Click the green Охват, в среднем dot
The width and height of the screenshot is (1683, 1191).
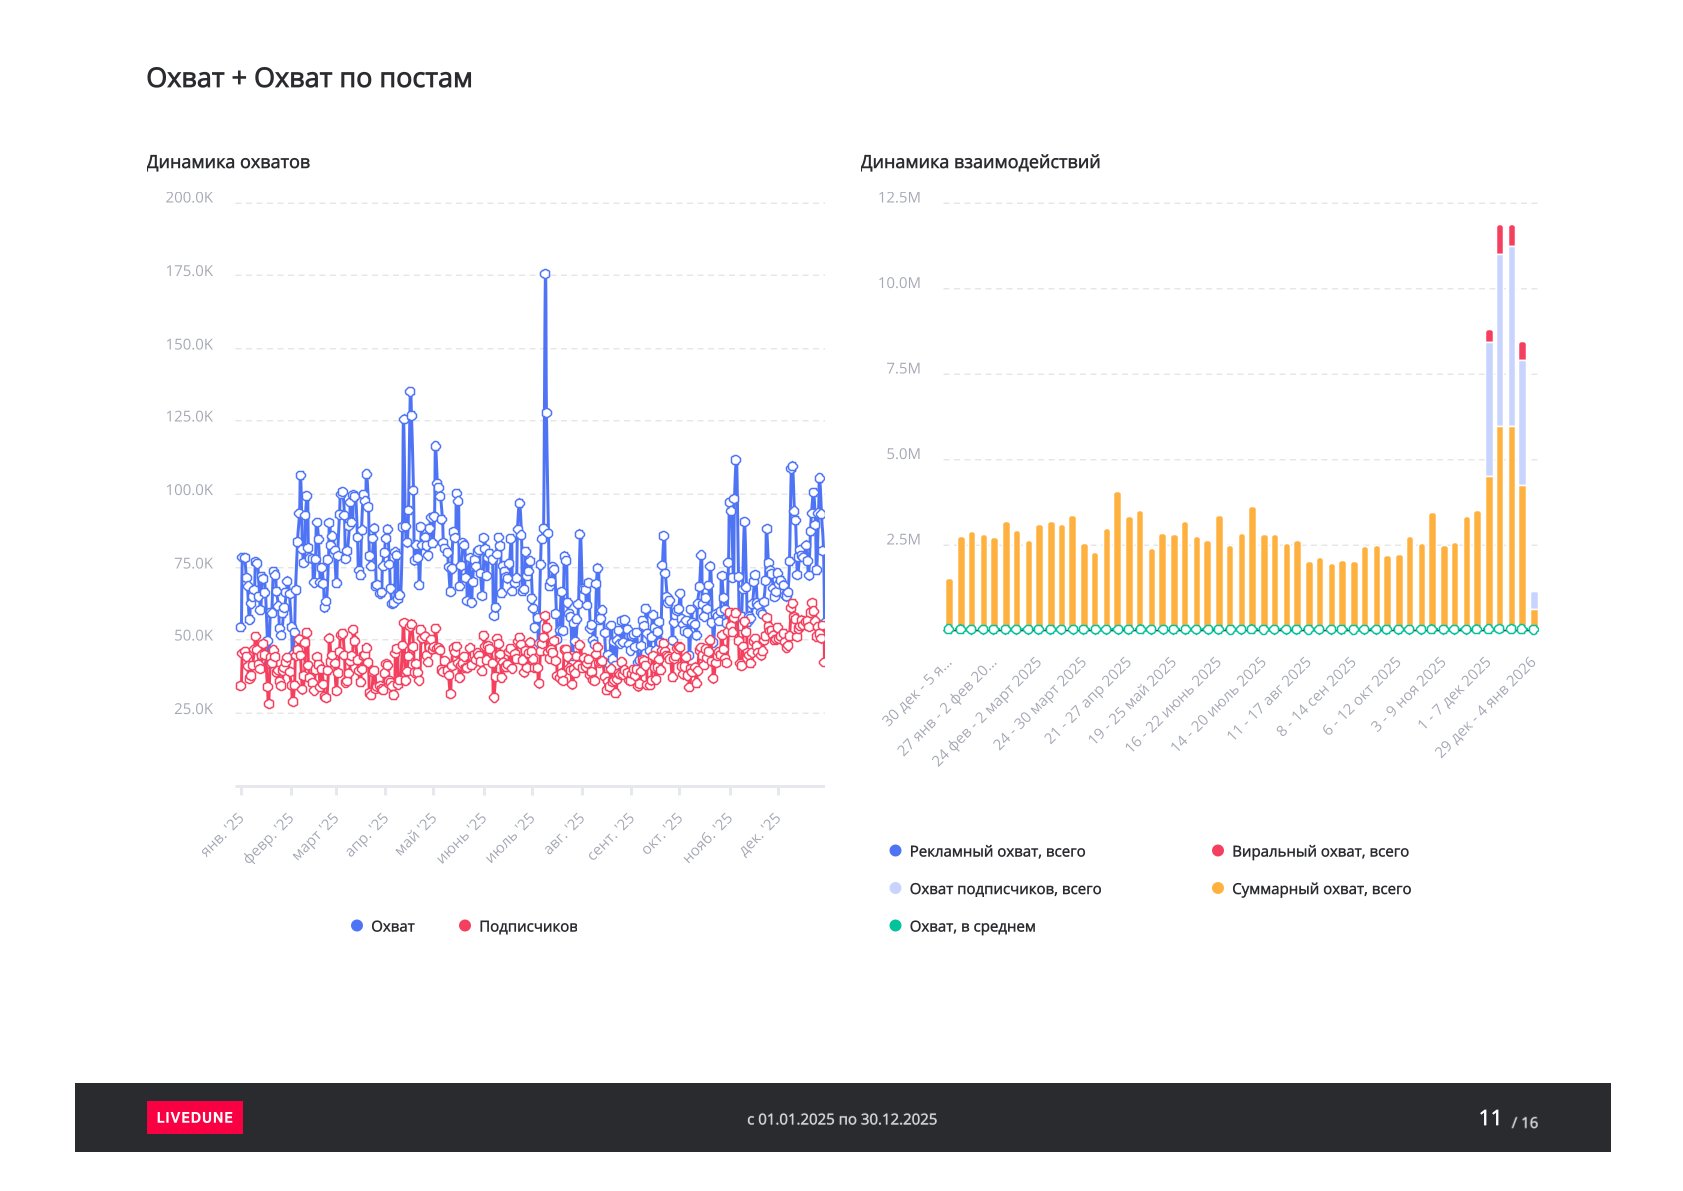(x=895, y=926)
